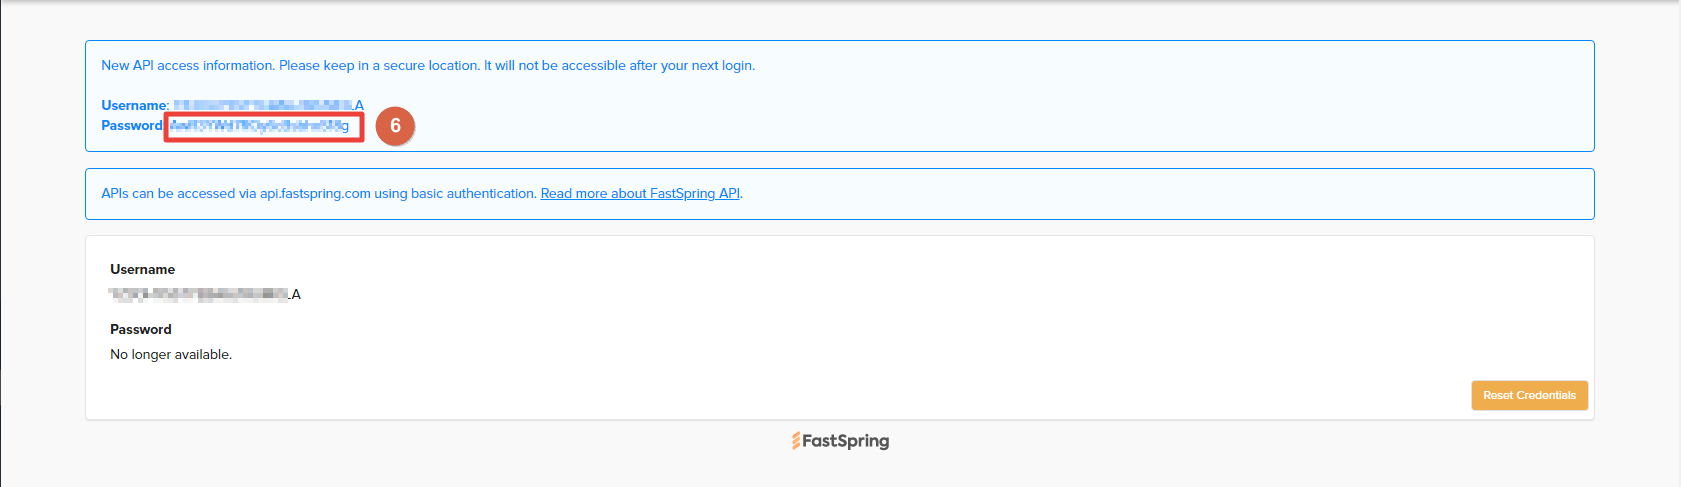Screen dimensions: 1681x487
Task: Click the 'not be accessible after your next login' text
Action: click(636, 65)
